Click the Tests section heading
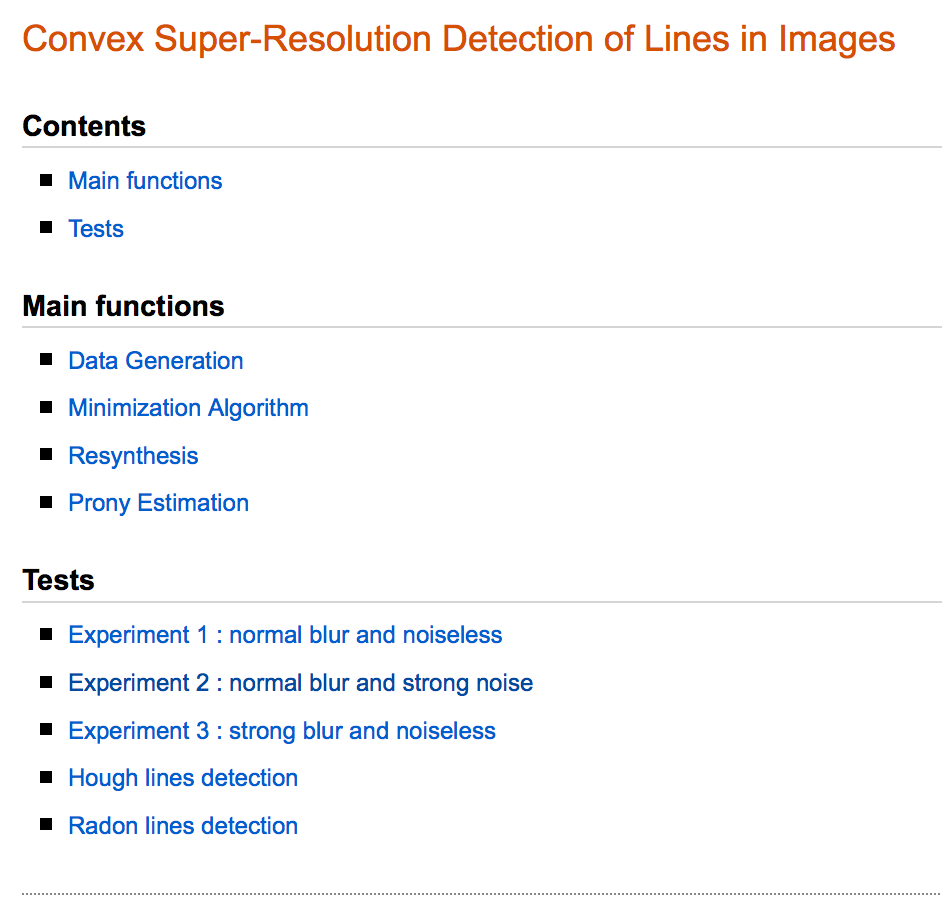Viewport: 942px width, 910px height. coord(58,580)
